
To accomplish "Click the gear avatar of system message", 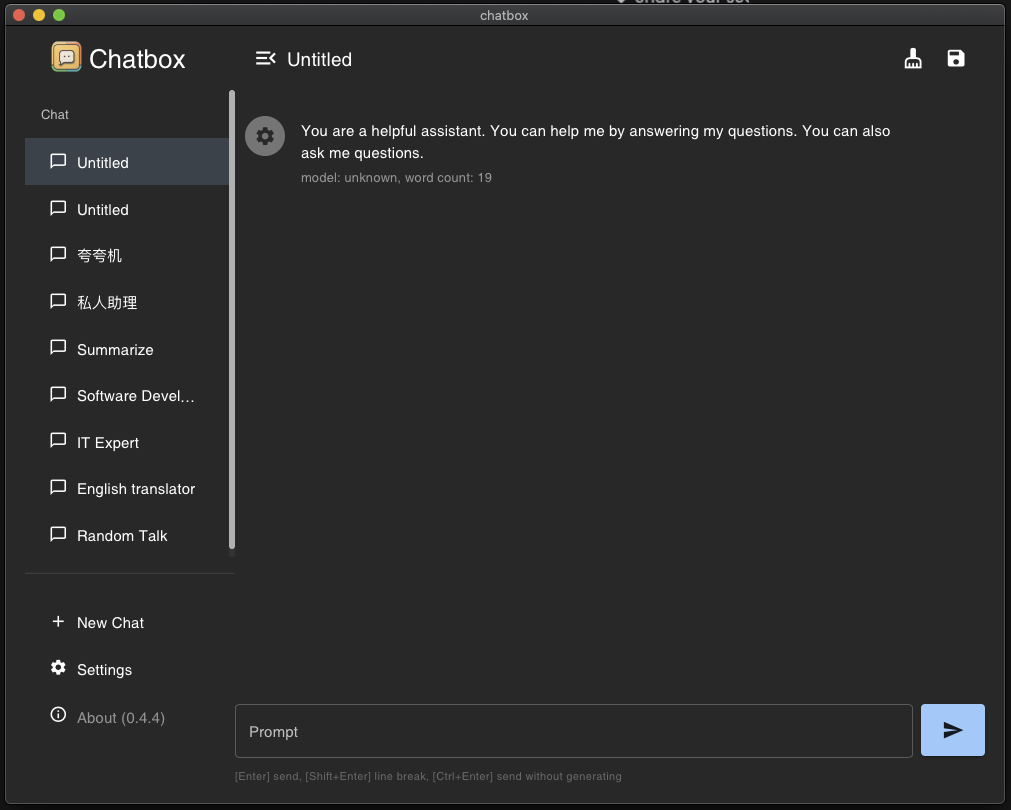I will (x=265, y=136).
